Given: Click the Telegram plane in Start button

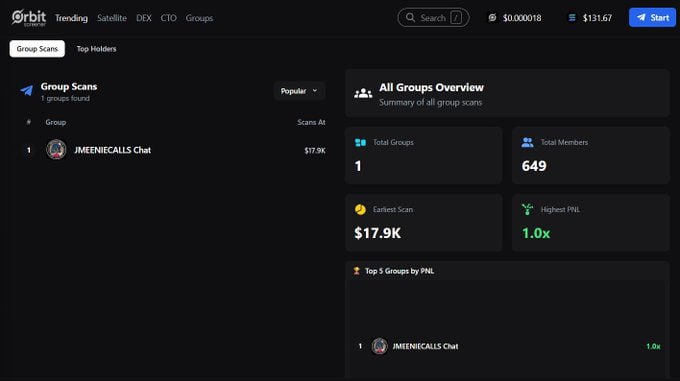Looking at the screenshot, I should coord(641,18).
